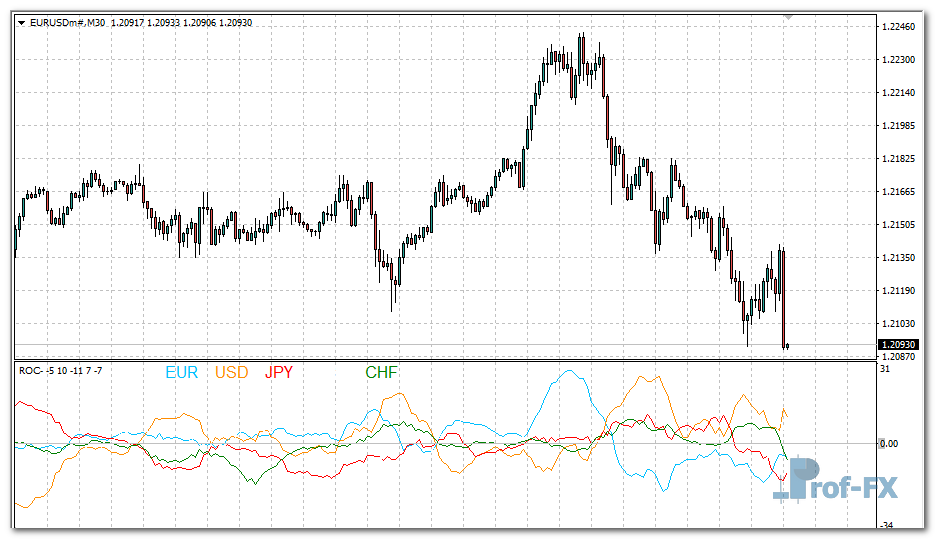This screenshot has width=935, height=539.
Task: Click the ROC indicator values label
Action: (x=60, y=372)
